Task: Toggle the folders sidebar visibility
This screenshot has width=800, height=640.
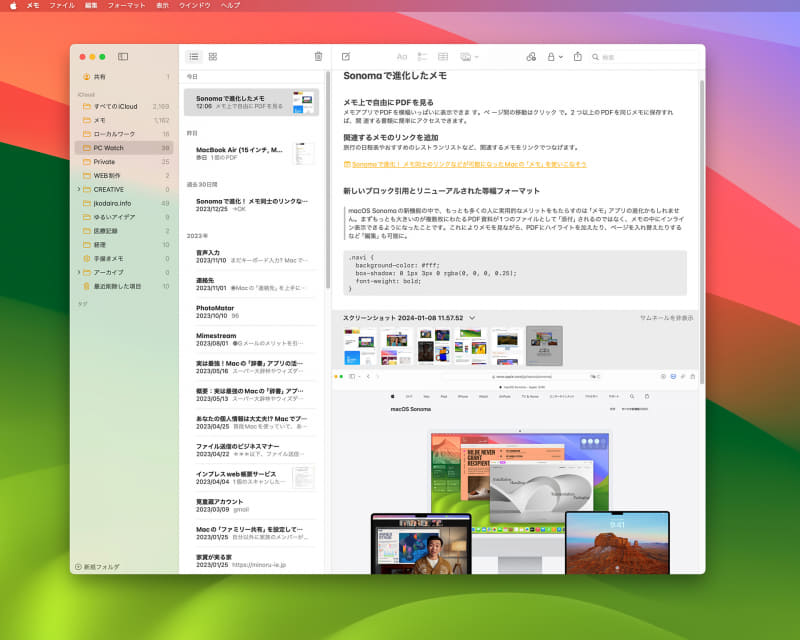Action: pyautogui.click(x=123, y=57)
